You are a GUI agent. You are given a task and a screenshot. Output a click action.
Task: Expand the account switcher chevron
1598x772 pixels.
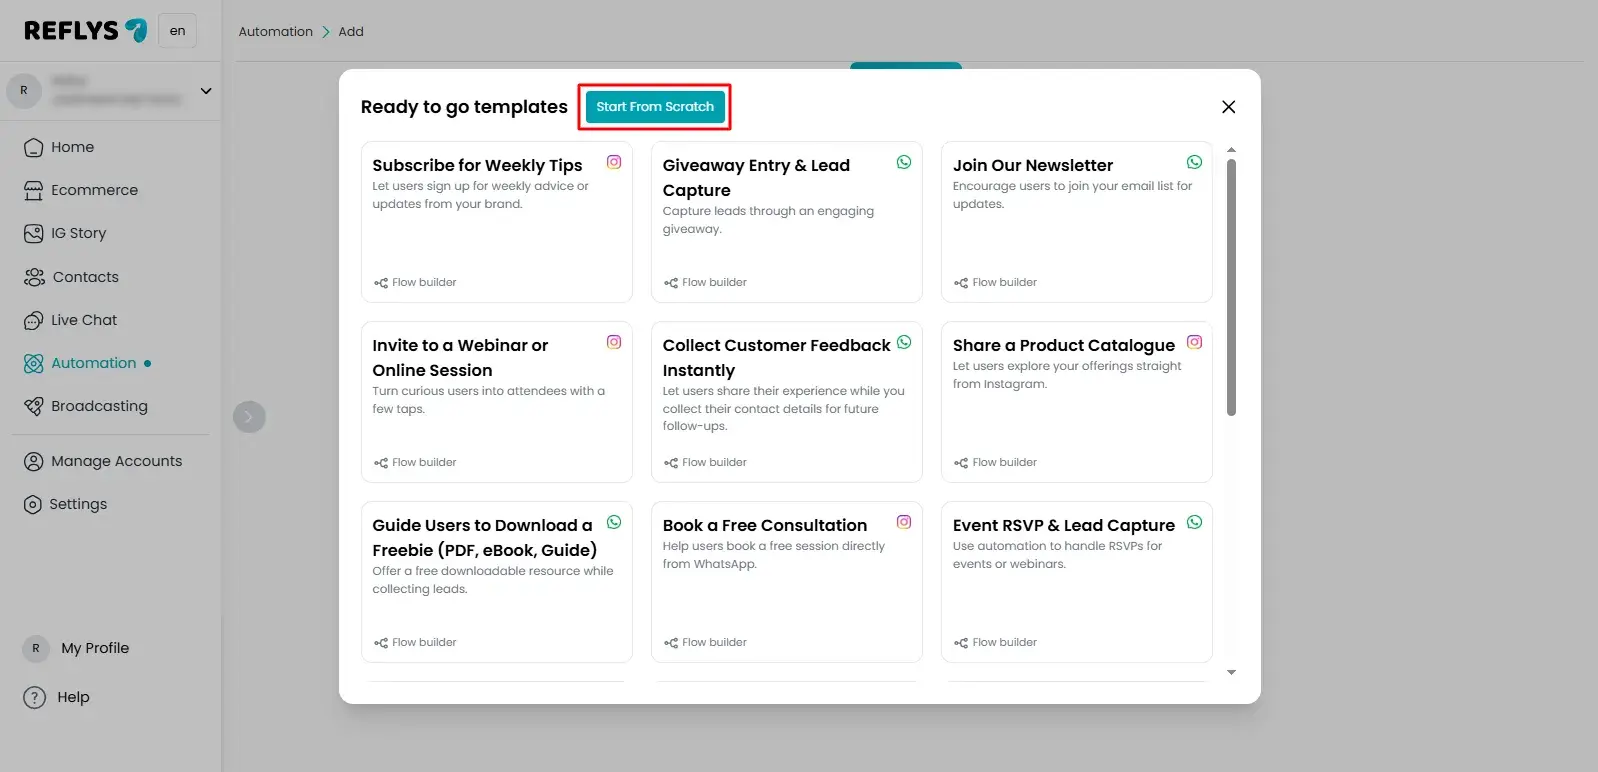(206, 91)
